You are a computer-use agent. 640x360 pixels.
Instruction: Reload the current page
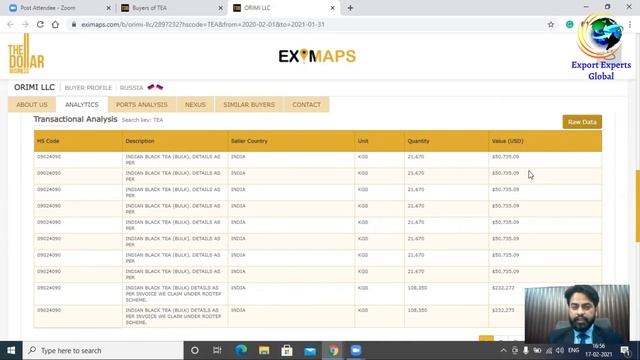pos(40,24)
